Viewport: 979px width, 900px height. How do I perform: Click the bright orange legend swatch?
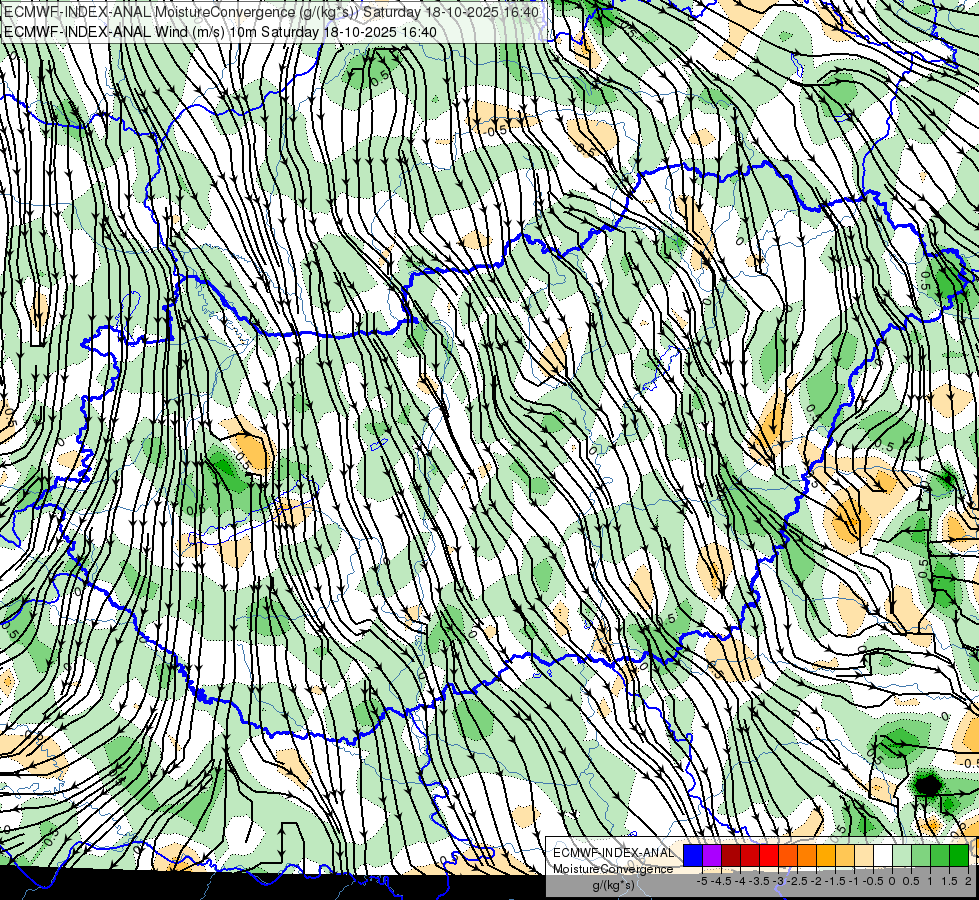807,855
